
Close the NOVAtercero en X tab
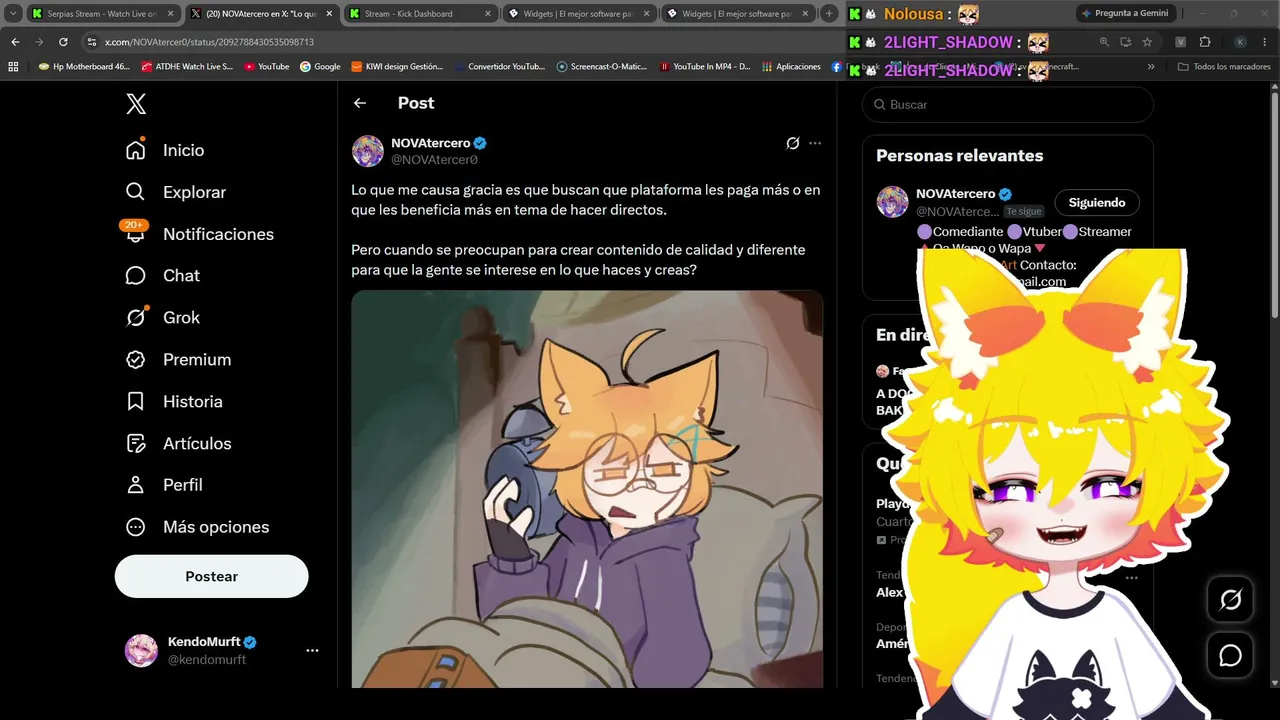point(329,14)
